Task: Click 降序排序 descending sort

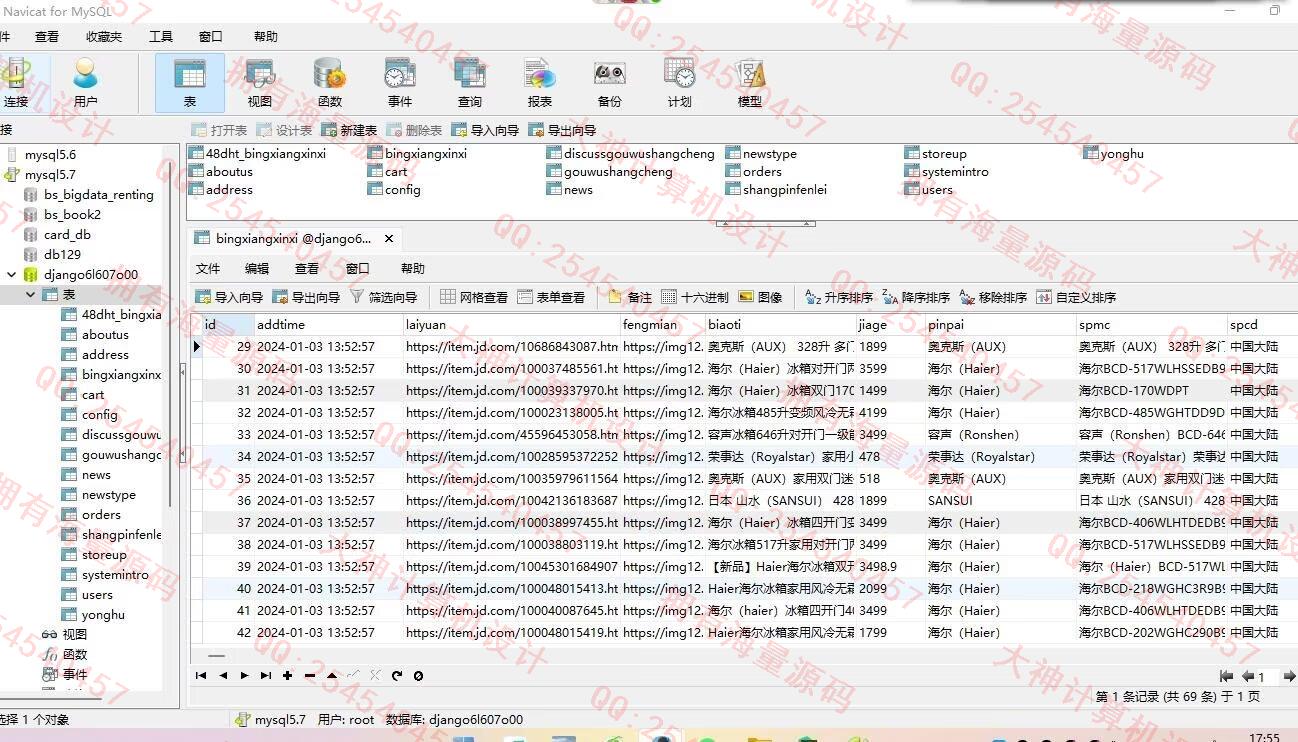Action: [916, 297]
